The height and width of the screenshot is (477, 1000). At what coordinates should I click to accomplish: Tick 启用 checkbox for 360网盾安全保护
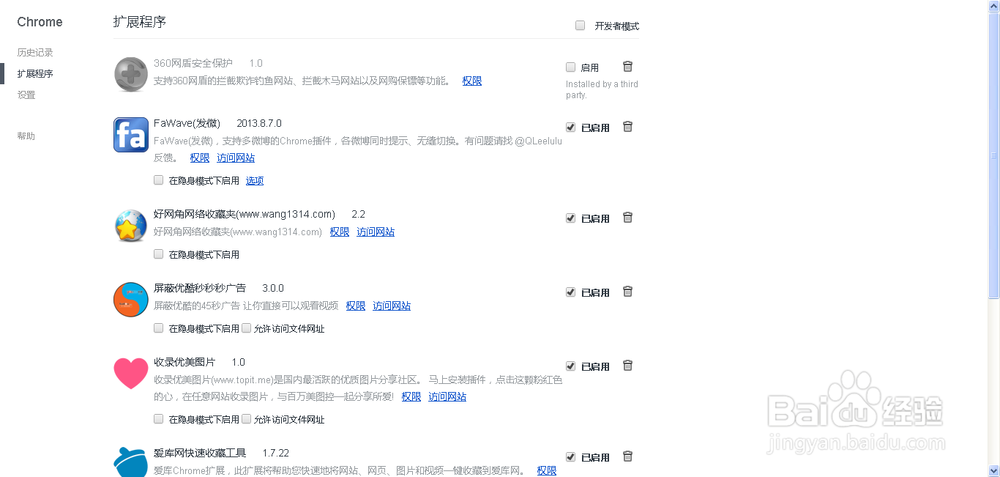(x=571, y=67)
